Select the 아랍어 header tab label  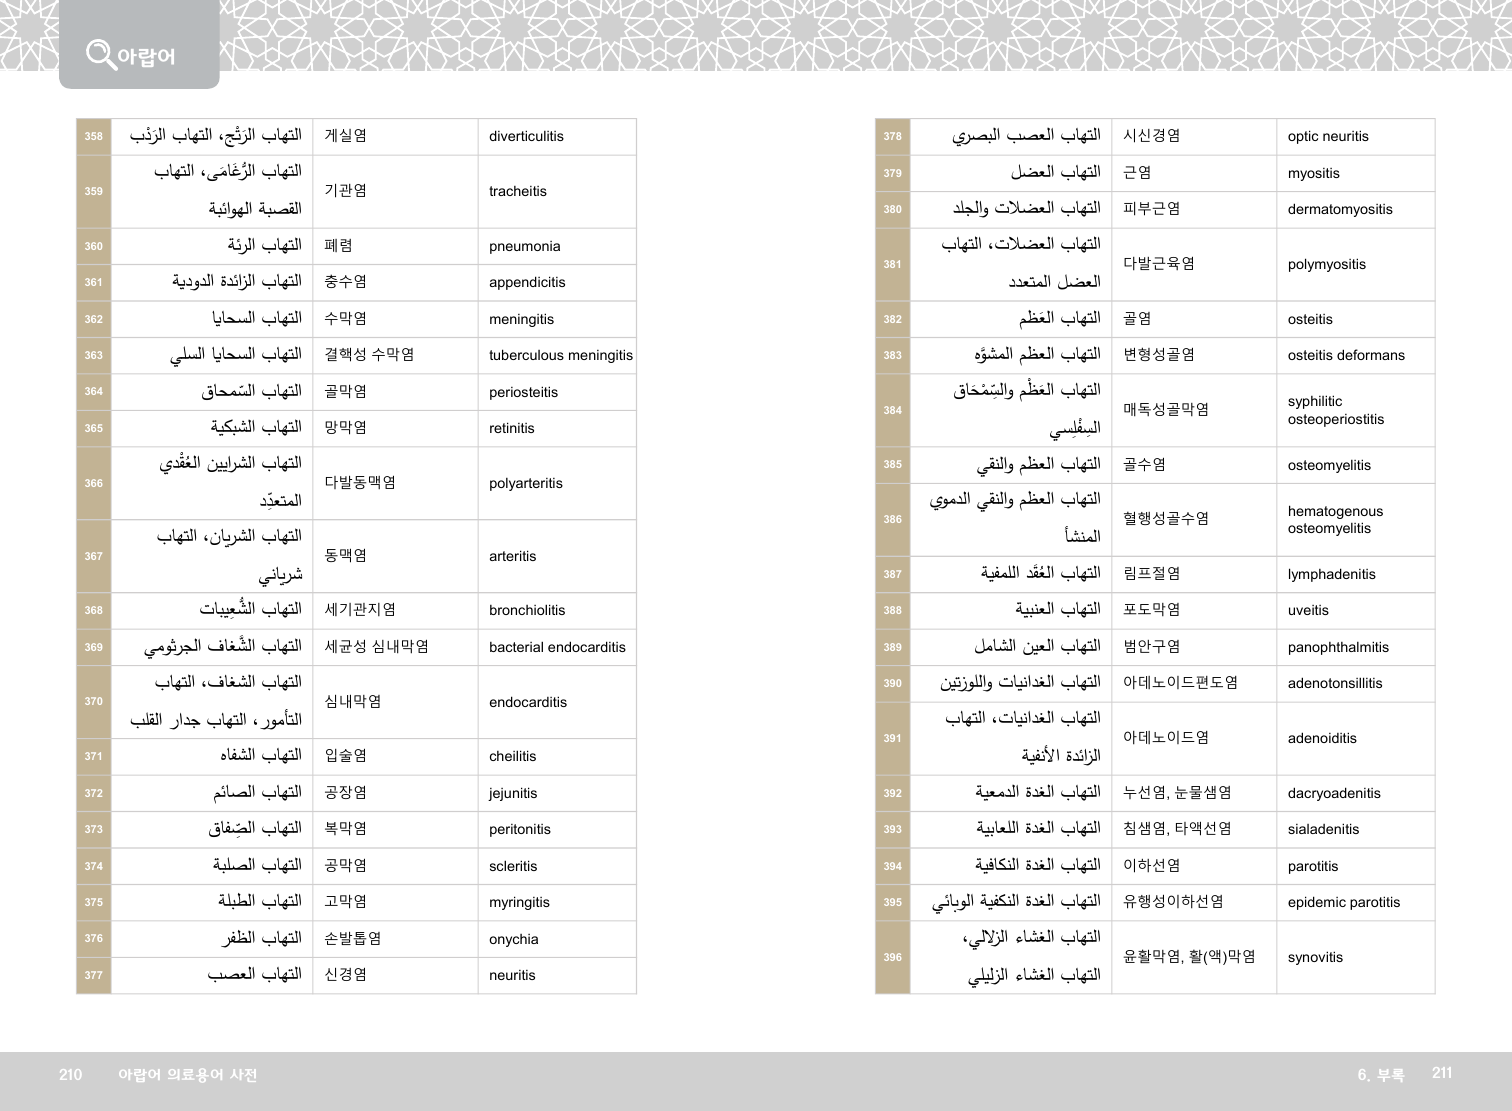[146, 57]
